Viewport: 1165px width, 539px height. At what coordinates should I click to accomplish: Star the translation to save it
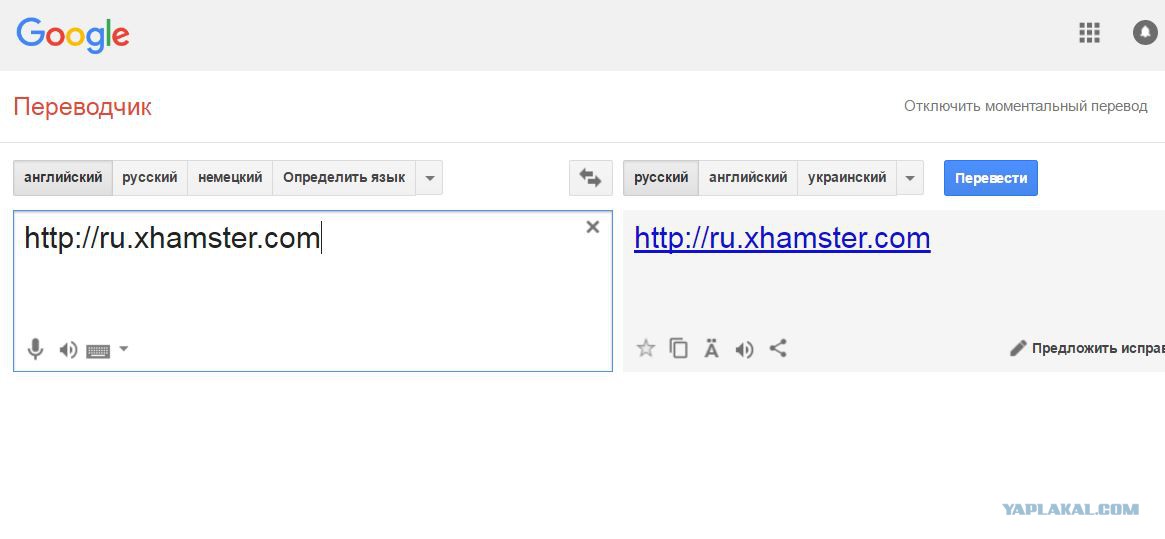pos(646,348)
